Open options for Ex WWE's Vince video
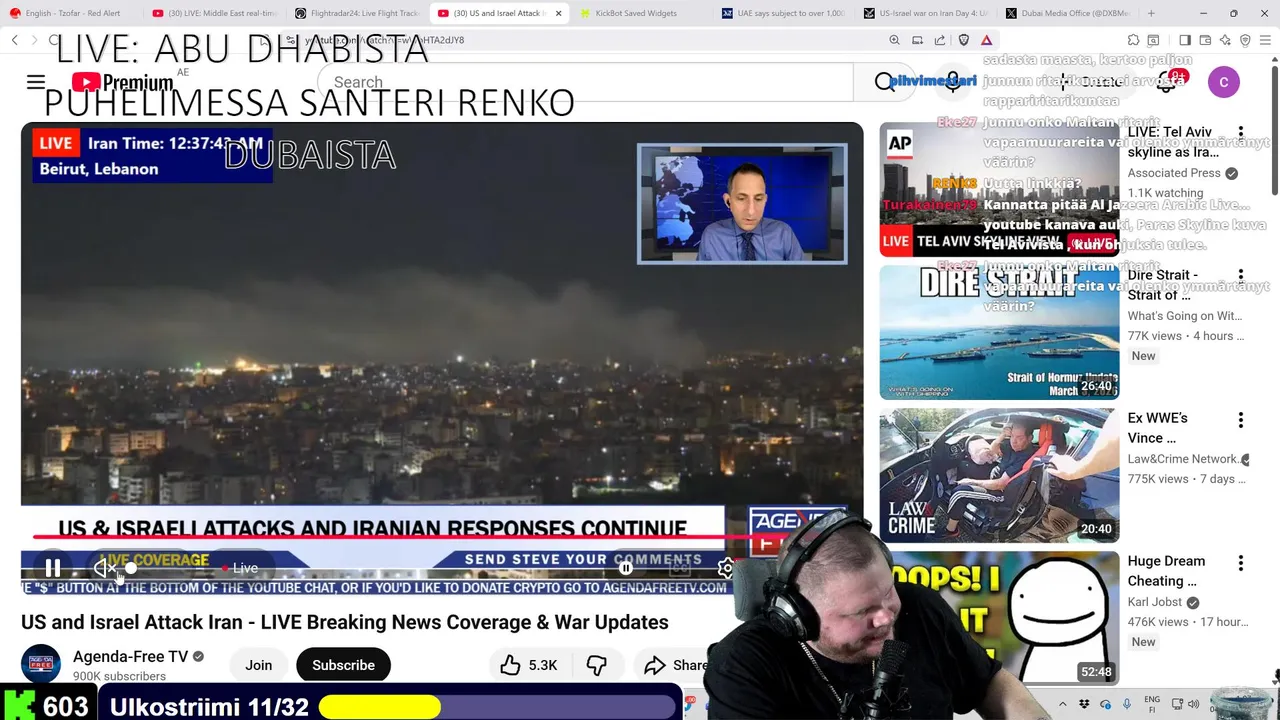 1241,420
